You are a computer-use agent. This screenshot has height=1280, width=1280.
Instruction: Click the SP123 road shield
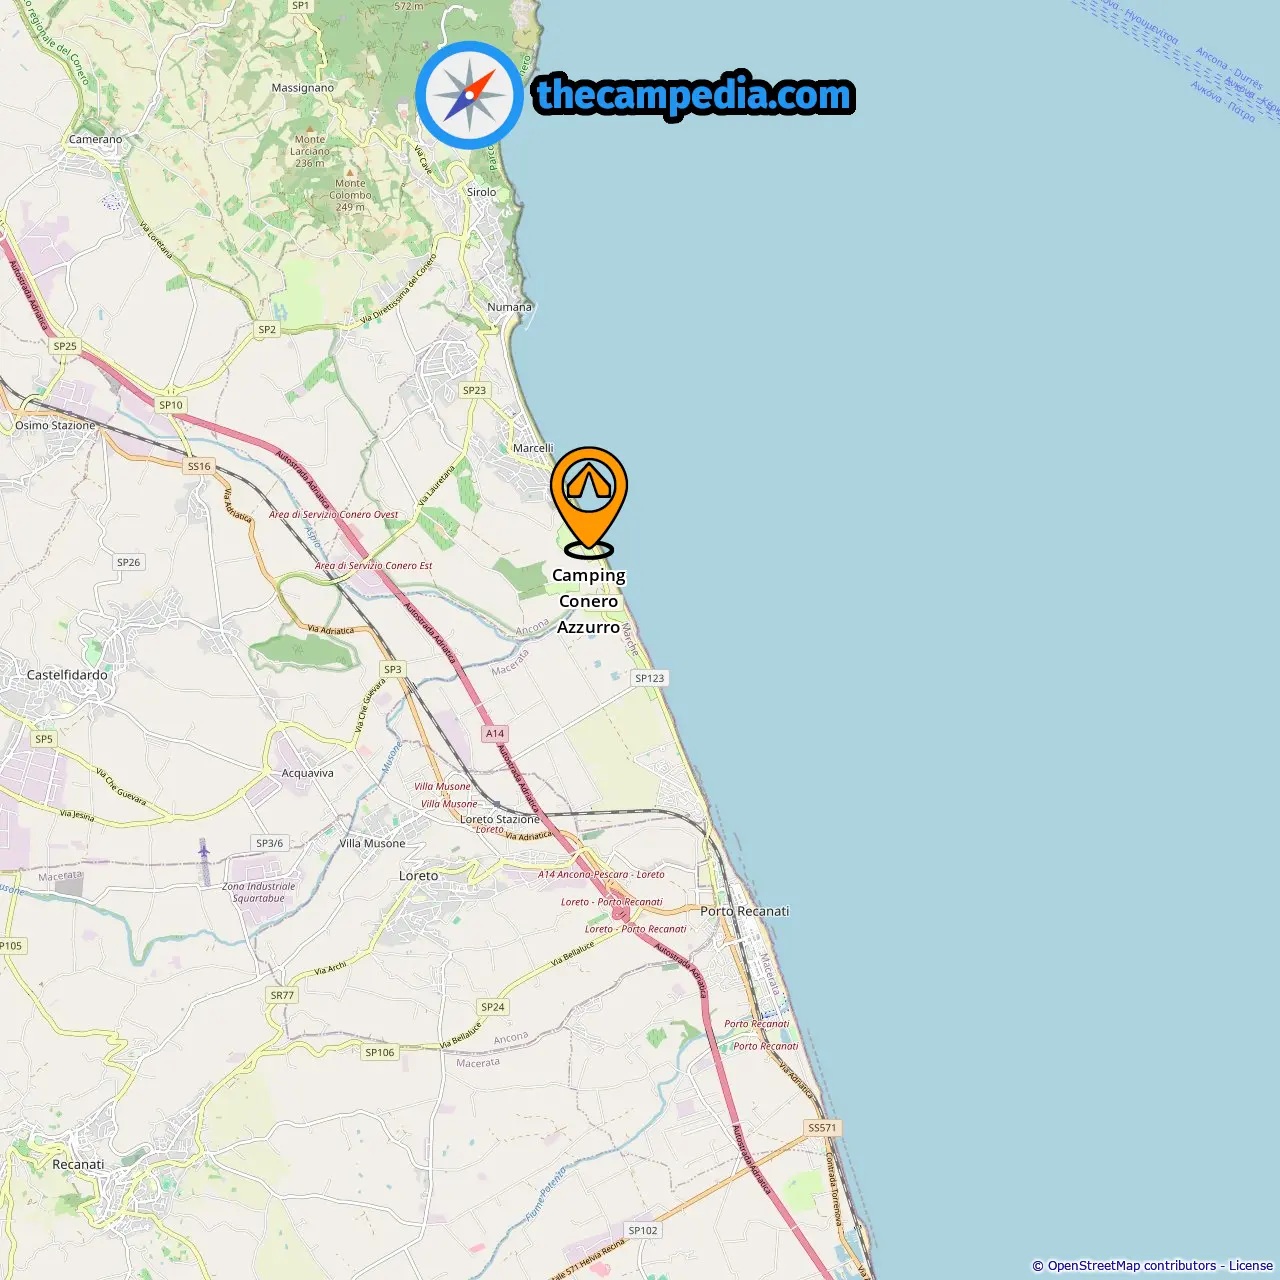(x=649, y=678)
